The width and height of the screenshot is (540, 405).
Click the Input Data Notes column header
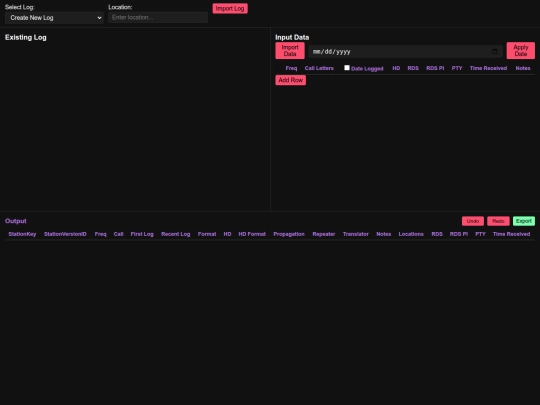(x=522, y=68)
